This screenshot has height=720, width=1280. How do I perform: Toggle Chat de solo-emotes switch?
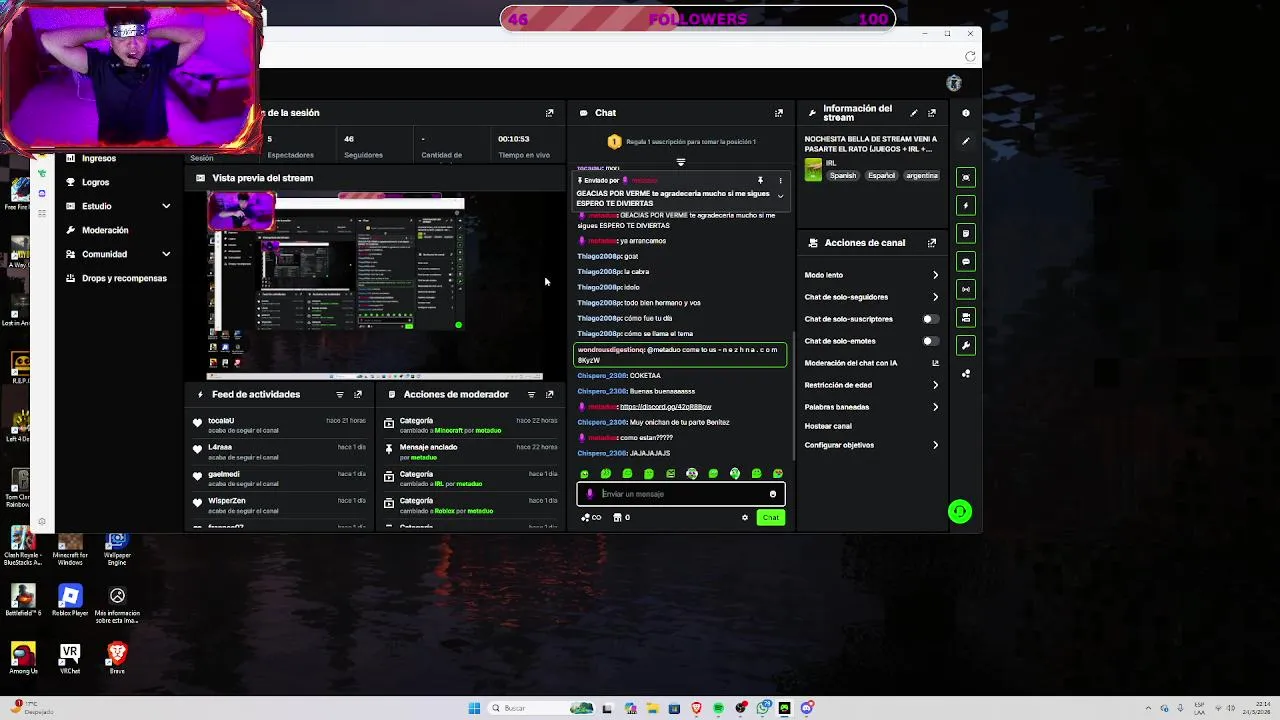[930, 341]
